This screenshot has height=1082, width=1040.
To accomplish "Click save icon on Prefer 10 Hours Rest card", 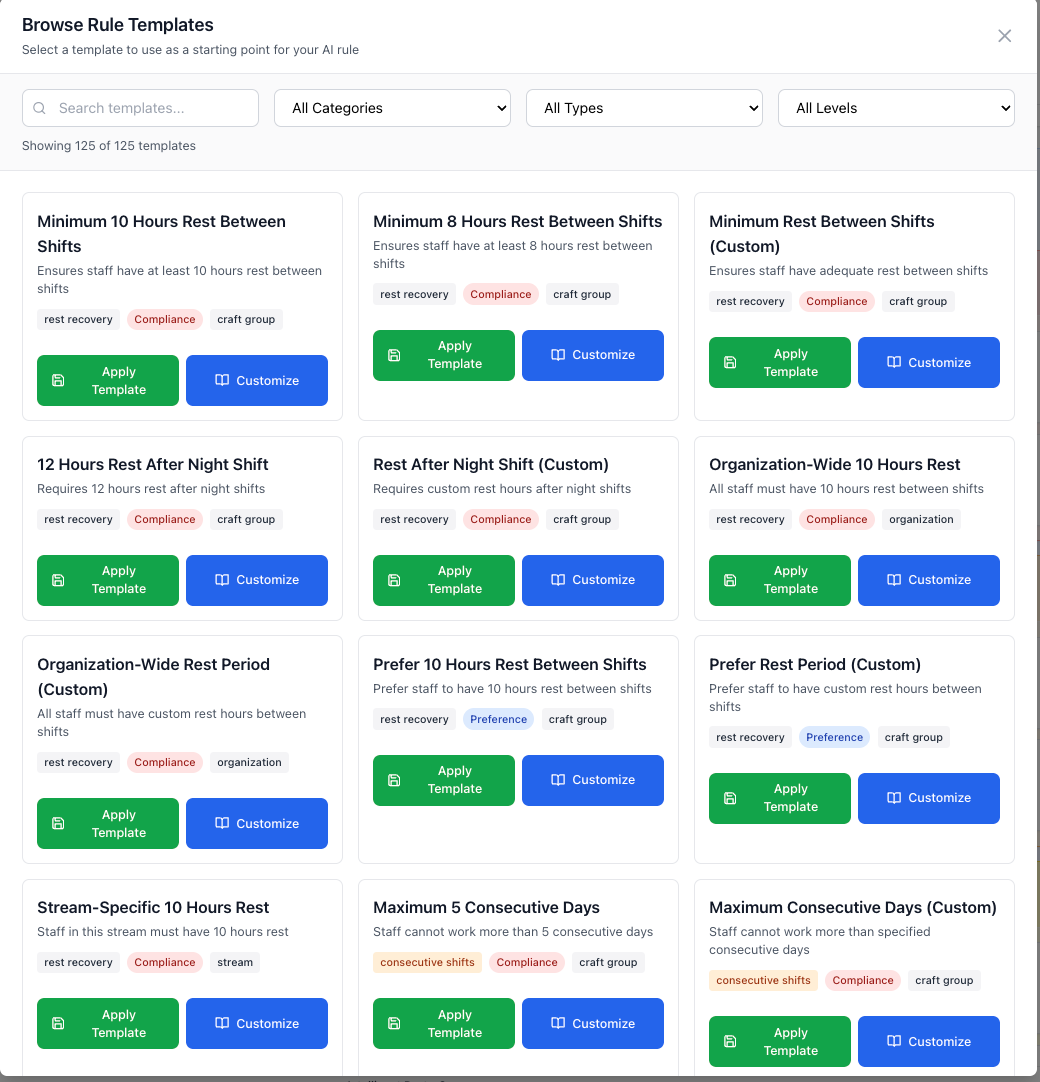I will tap(394, 780).
